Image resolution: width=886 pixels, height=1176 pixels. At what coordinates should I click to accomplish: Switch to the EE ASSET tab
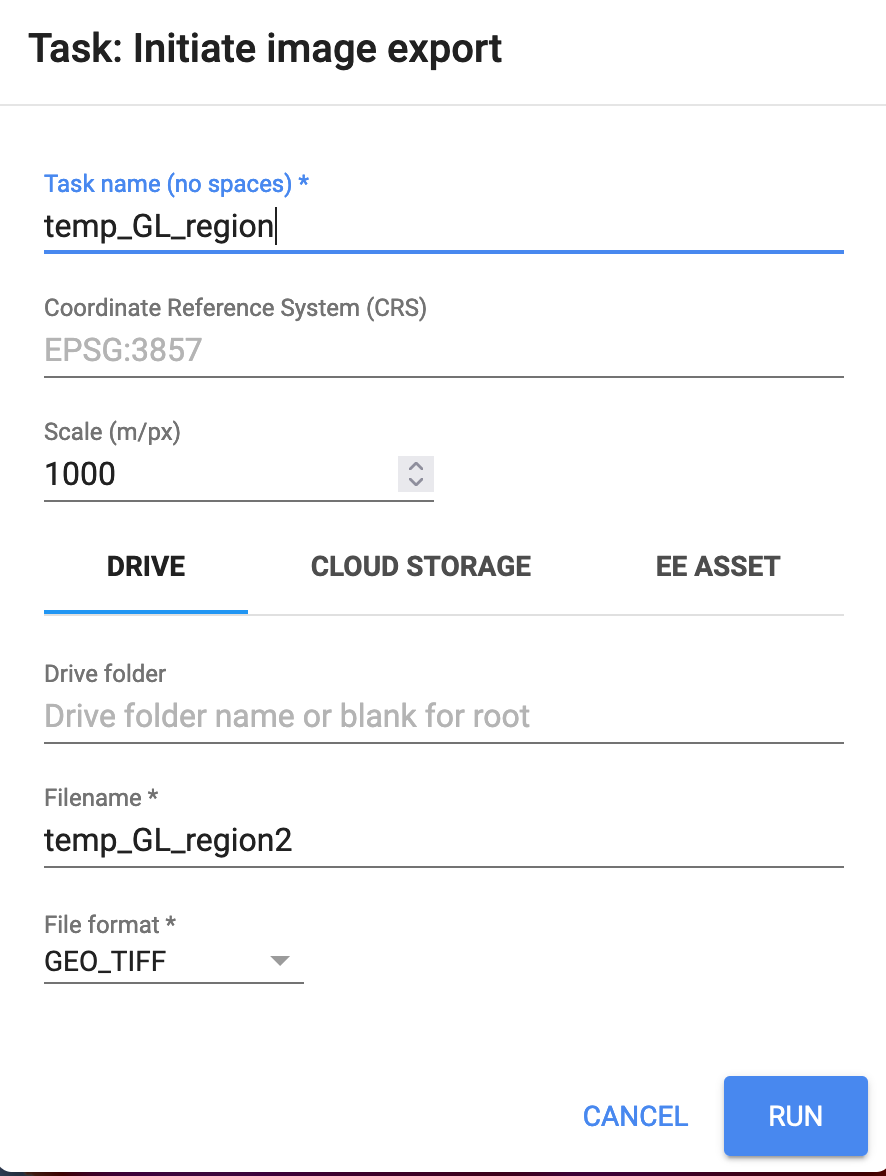click(x=718, y=567)
